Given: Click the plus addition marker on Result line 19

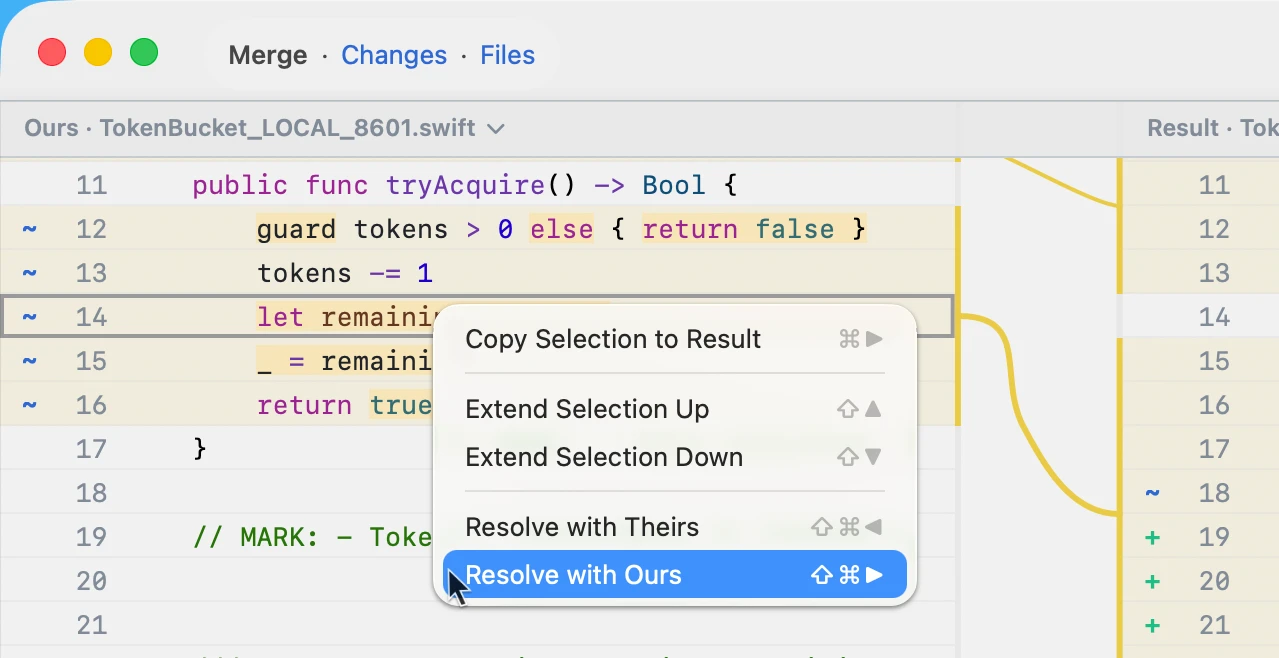Looking at the screenshot, I should coord(1153,537).
